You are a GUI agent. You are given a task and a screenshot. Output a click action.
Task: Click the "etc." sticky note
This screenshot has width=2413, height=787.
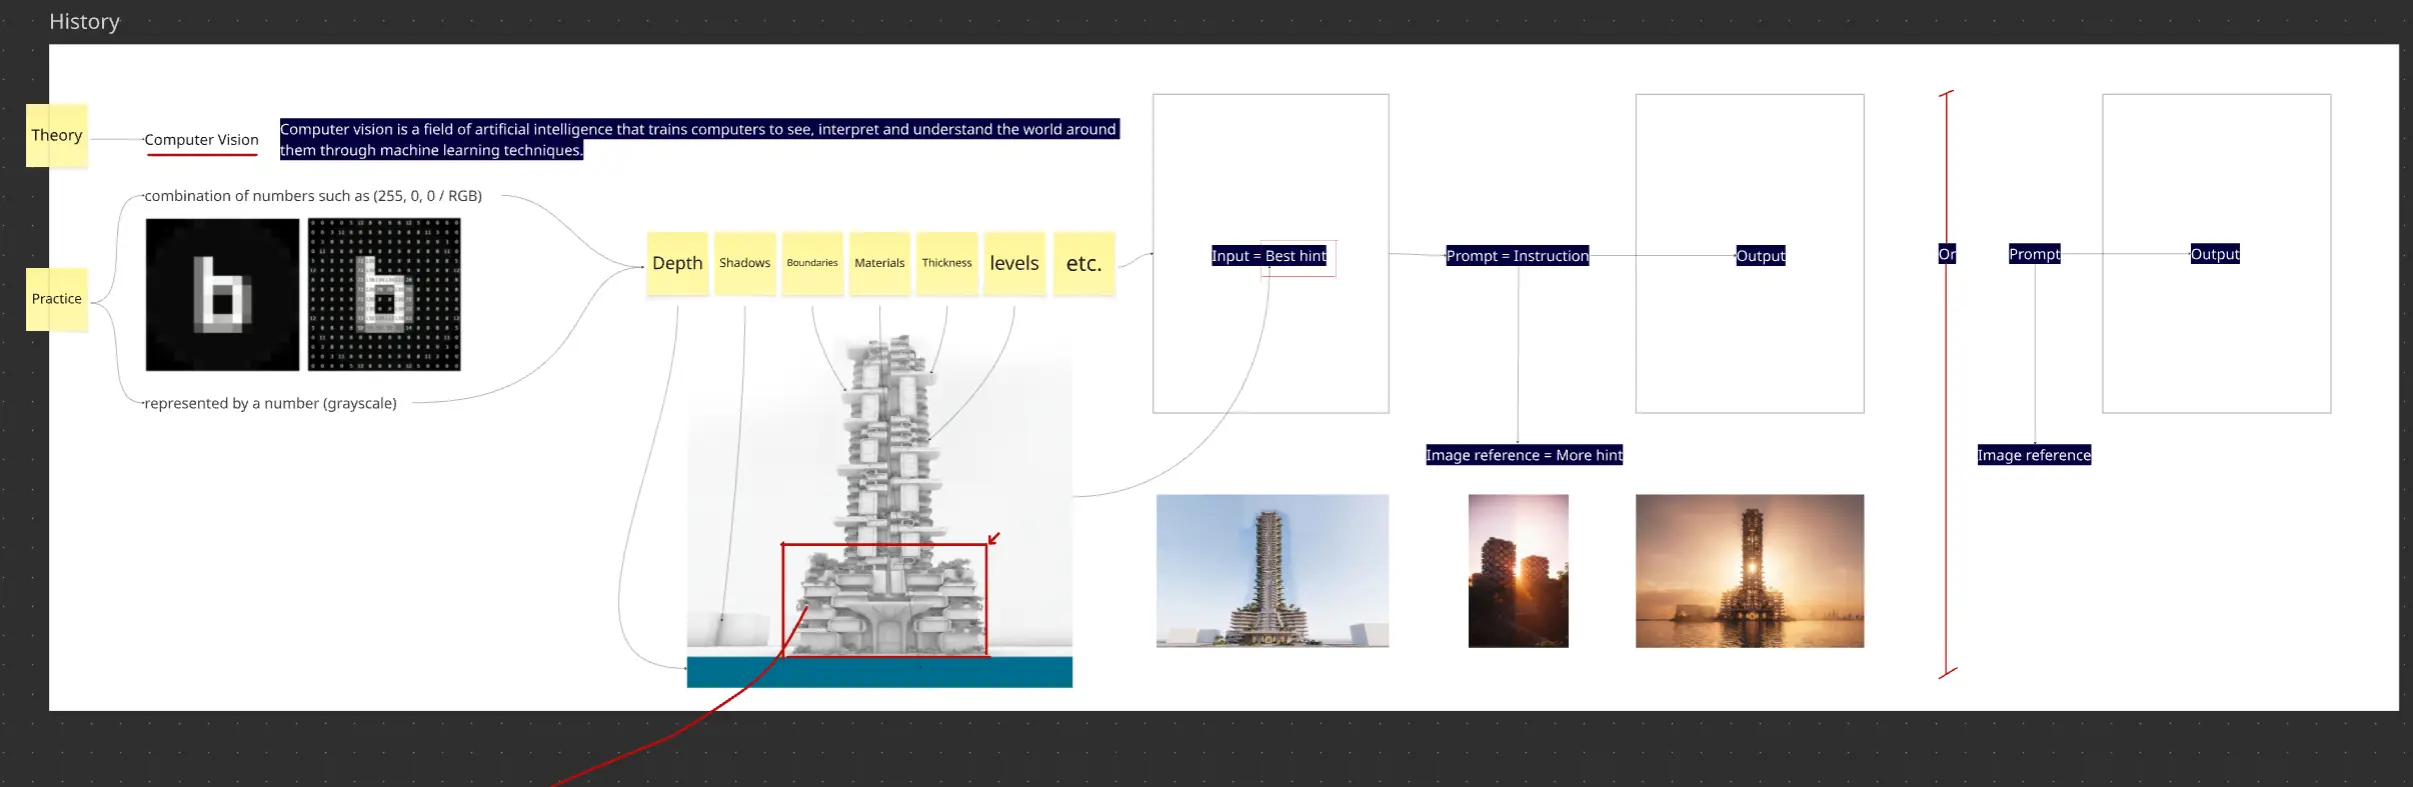click(x=1084, y=264)
